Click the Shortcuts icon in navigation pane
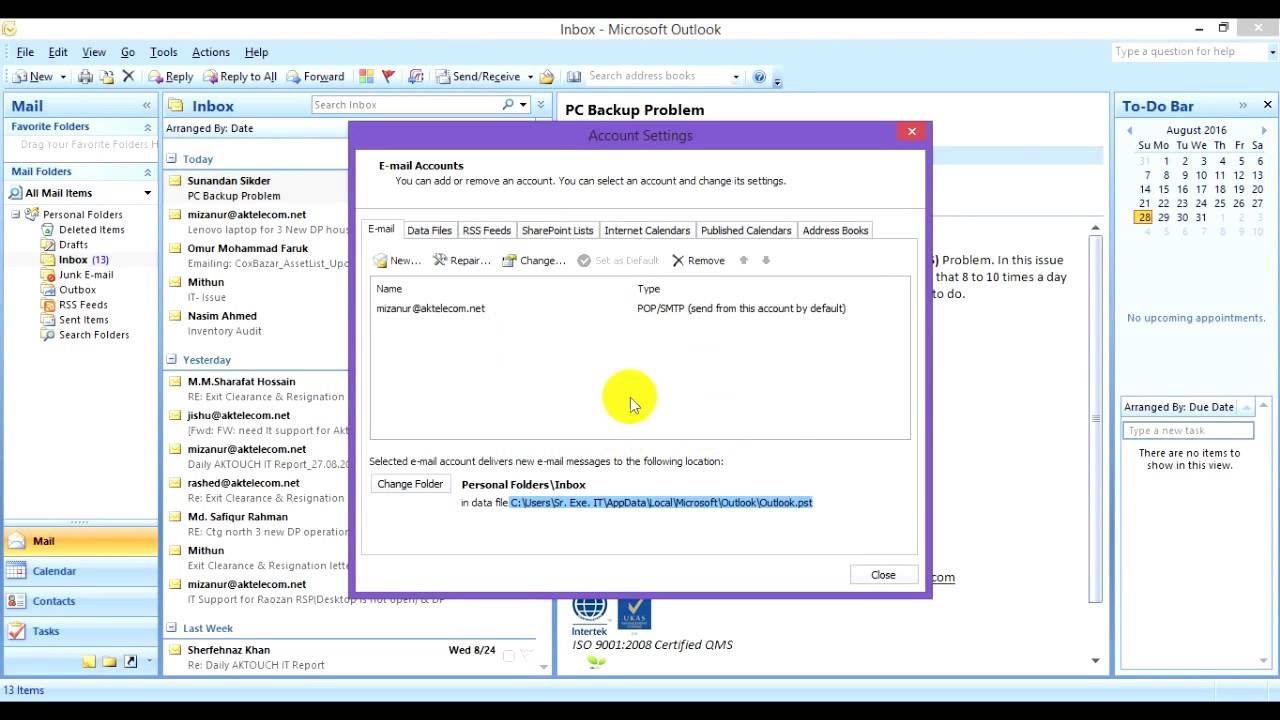The width and height of the screenshot is (1280, 720). coord(130,662)
